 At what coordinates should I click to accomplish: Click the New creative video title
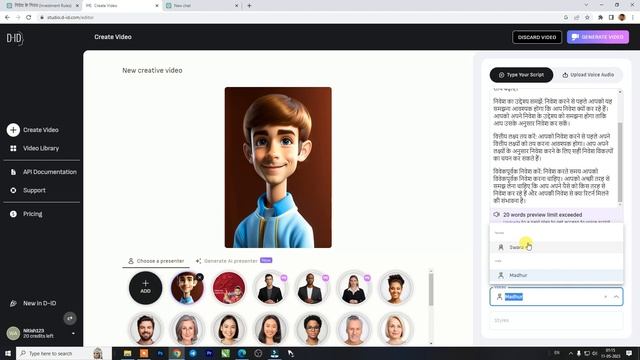tap(152, 70)
